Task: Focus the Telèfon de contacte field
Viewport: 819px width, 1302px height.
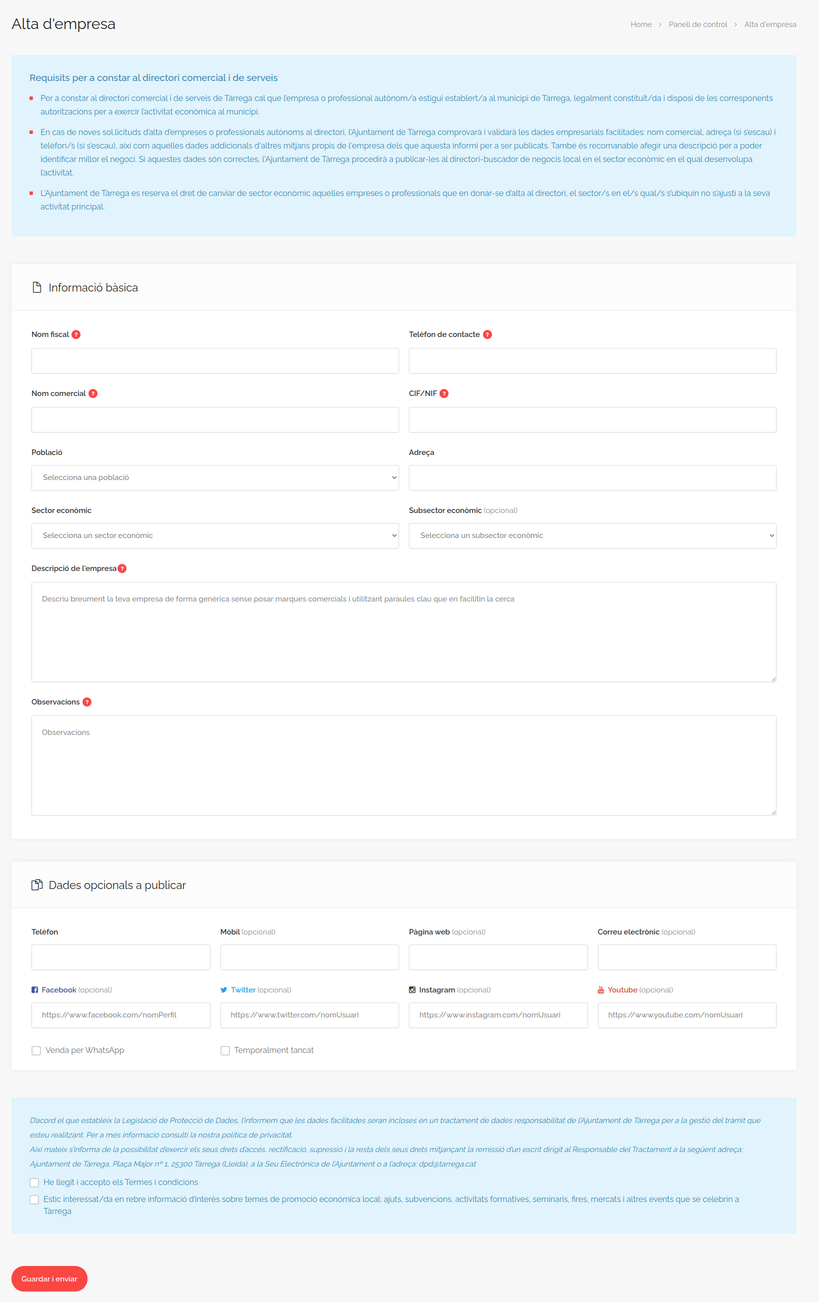Action: point(592,361)
